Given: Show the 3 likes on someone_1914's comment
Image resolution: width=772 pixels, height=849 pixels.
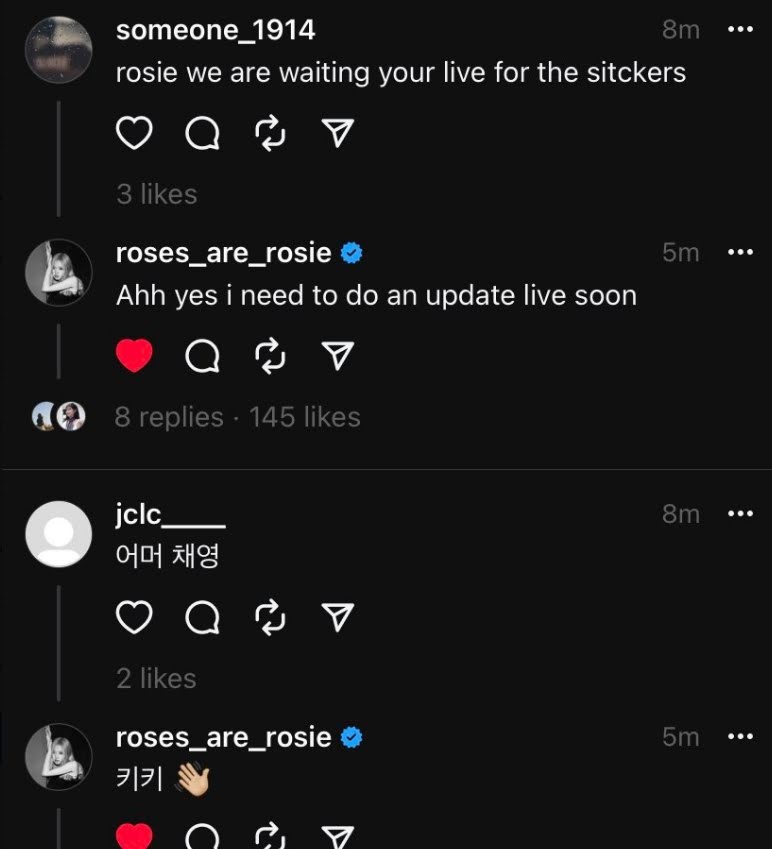Looking at the screenshot, I should 157,194.
